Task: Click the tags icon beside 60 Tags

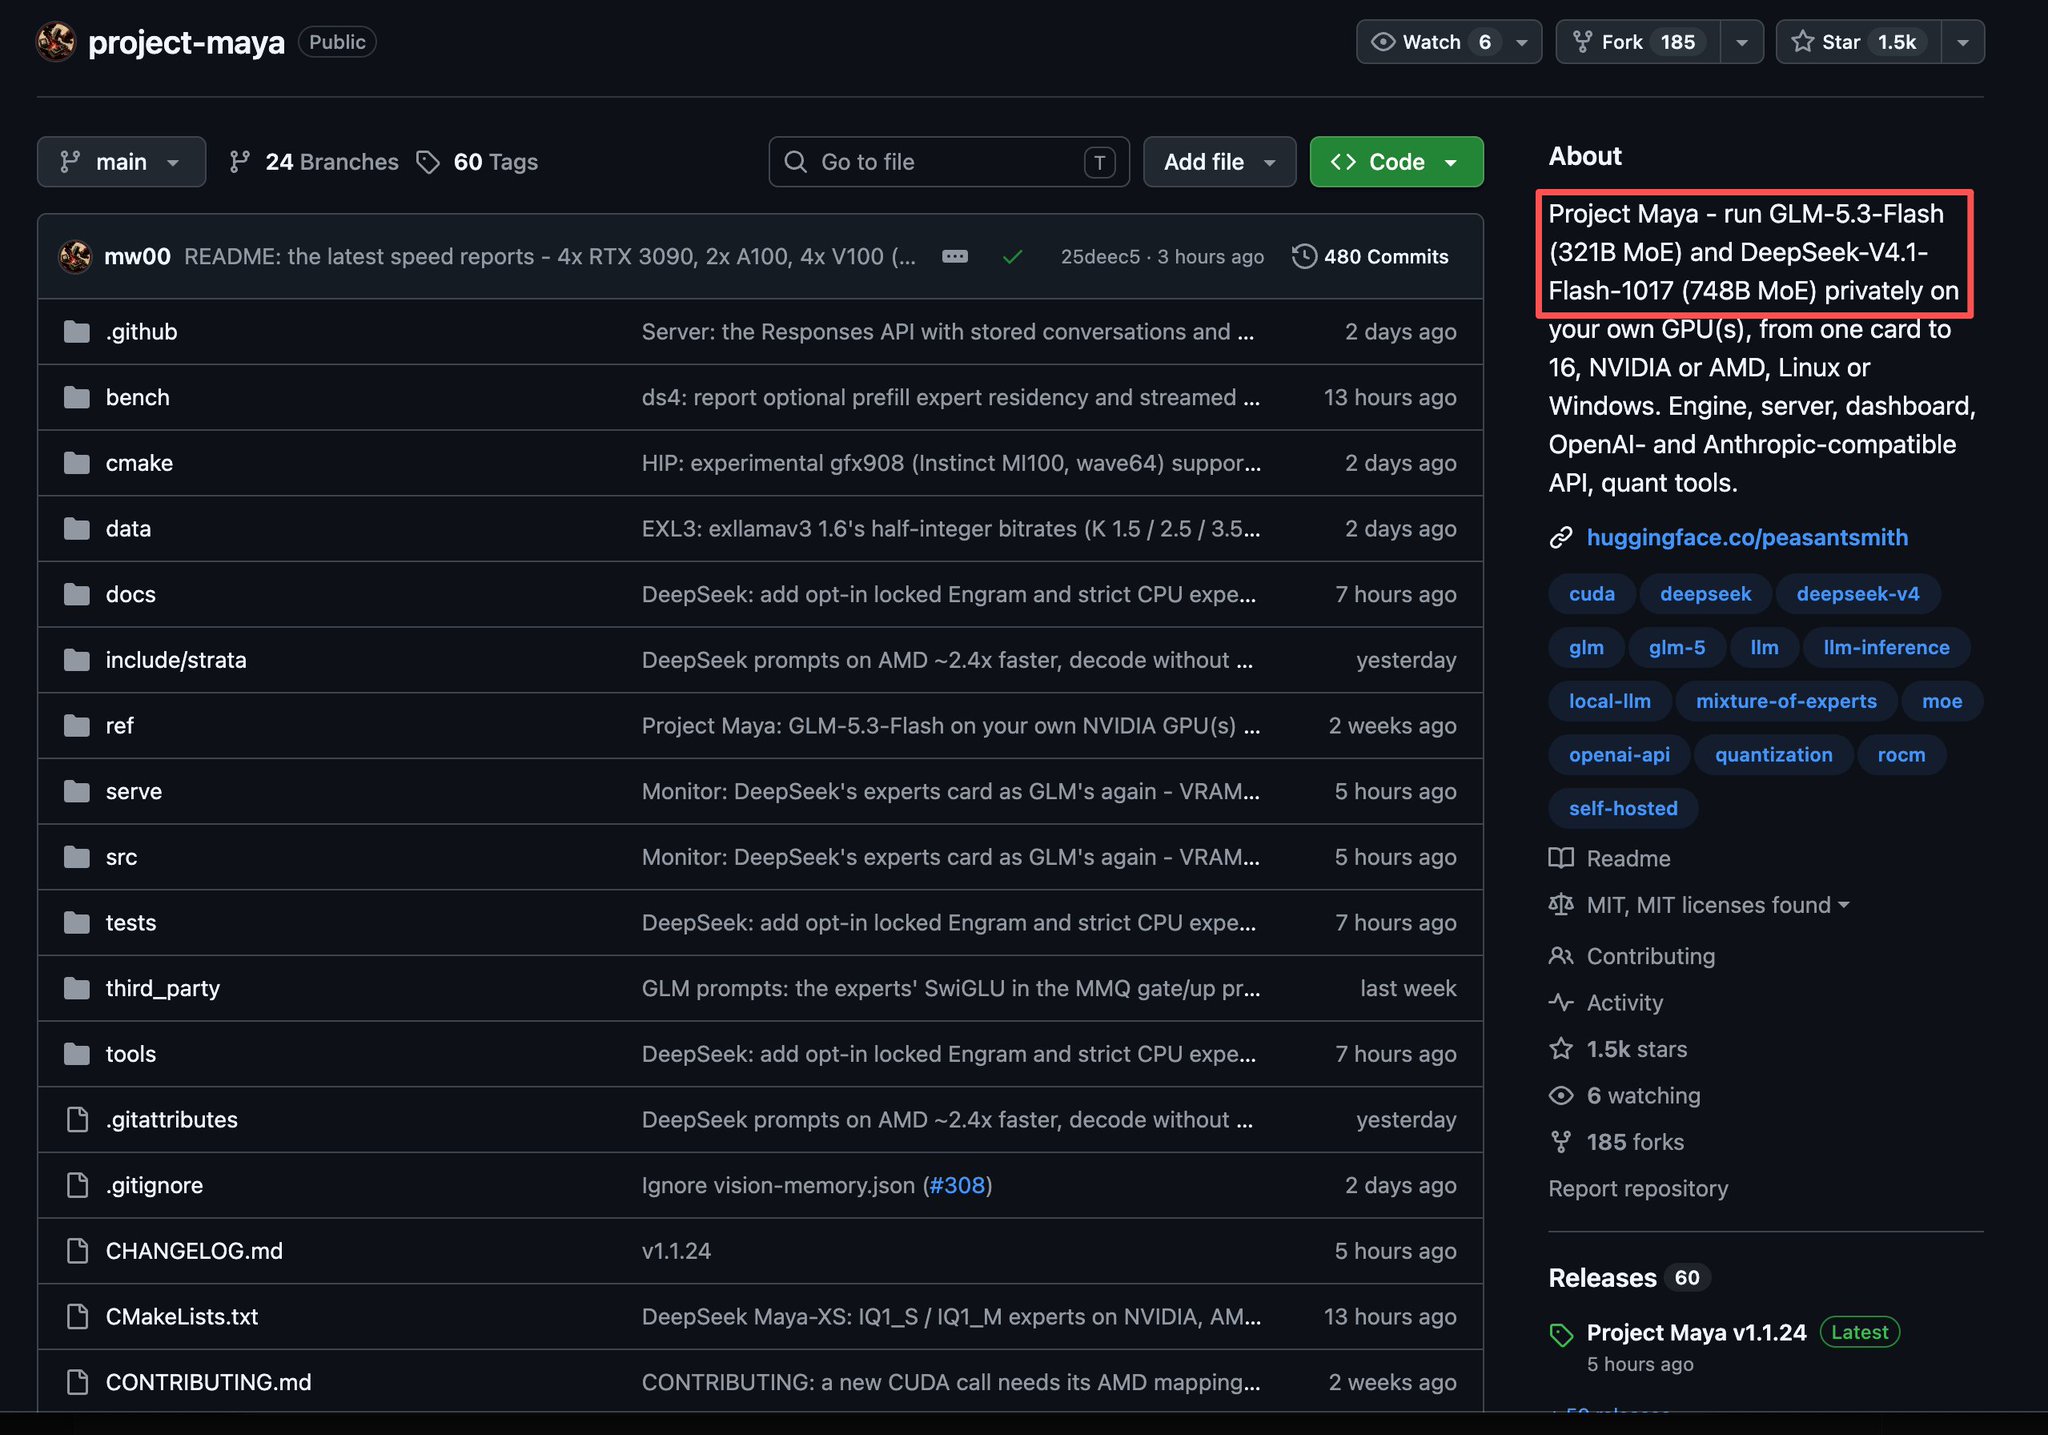Action: point(428,162)
